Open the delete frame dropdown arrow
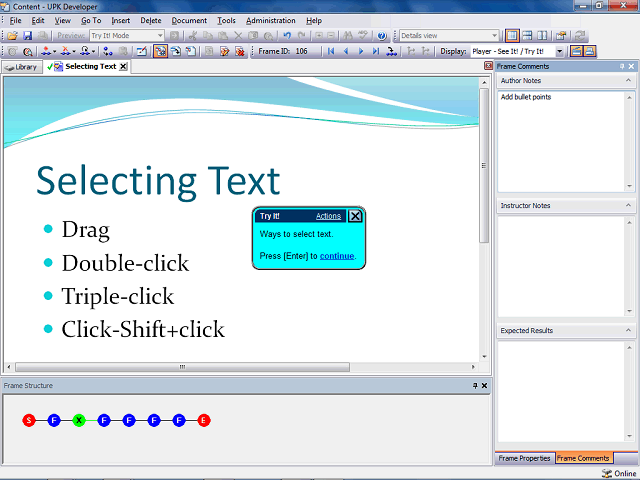The width and height of the screenshot is (640, 480). click(x=74, y=51)
